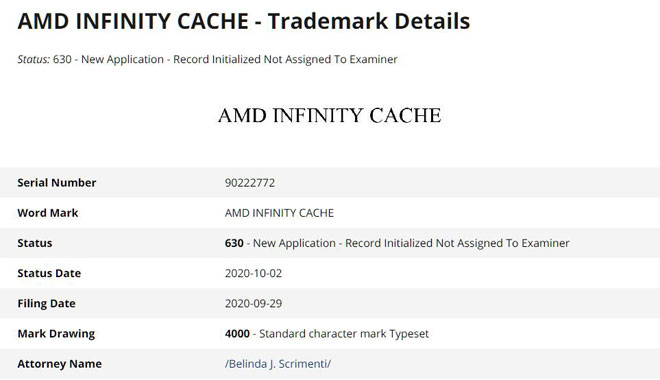The width and height of the screenshot is (660, 380).
Task: Click the Trademark Details part of the title
Action: pyautogui.click(x=369, y=21)
